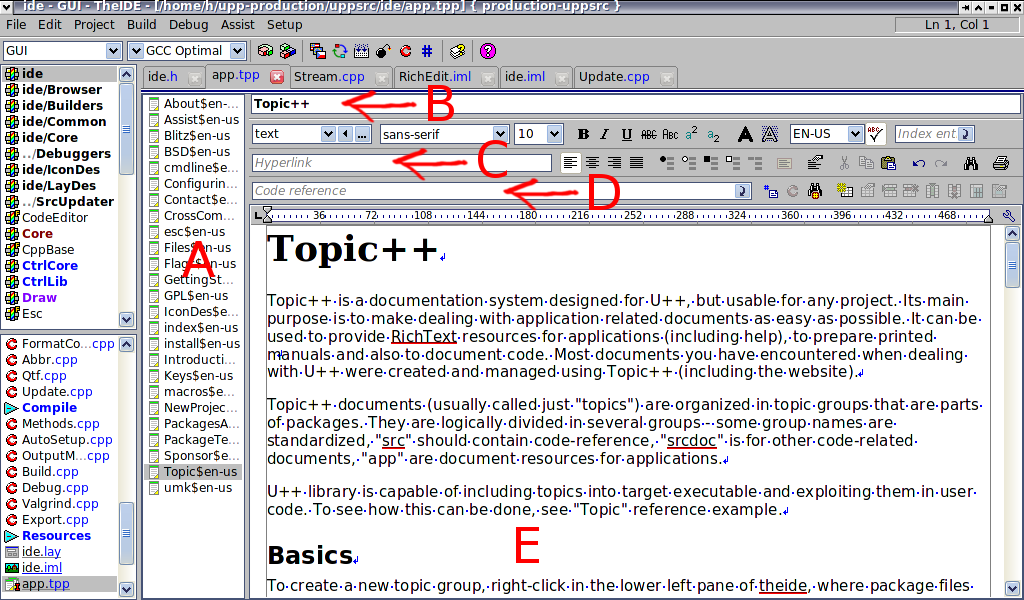This screenshot has height=600, width=1024.
Task: Open the Build menu
Action: coord(141,24)
